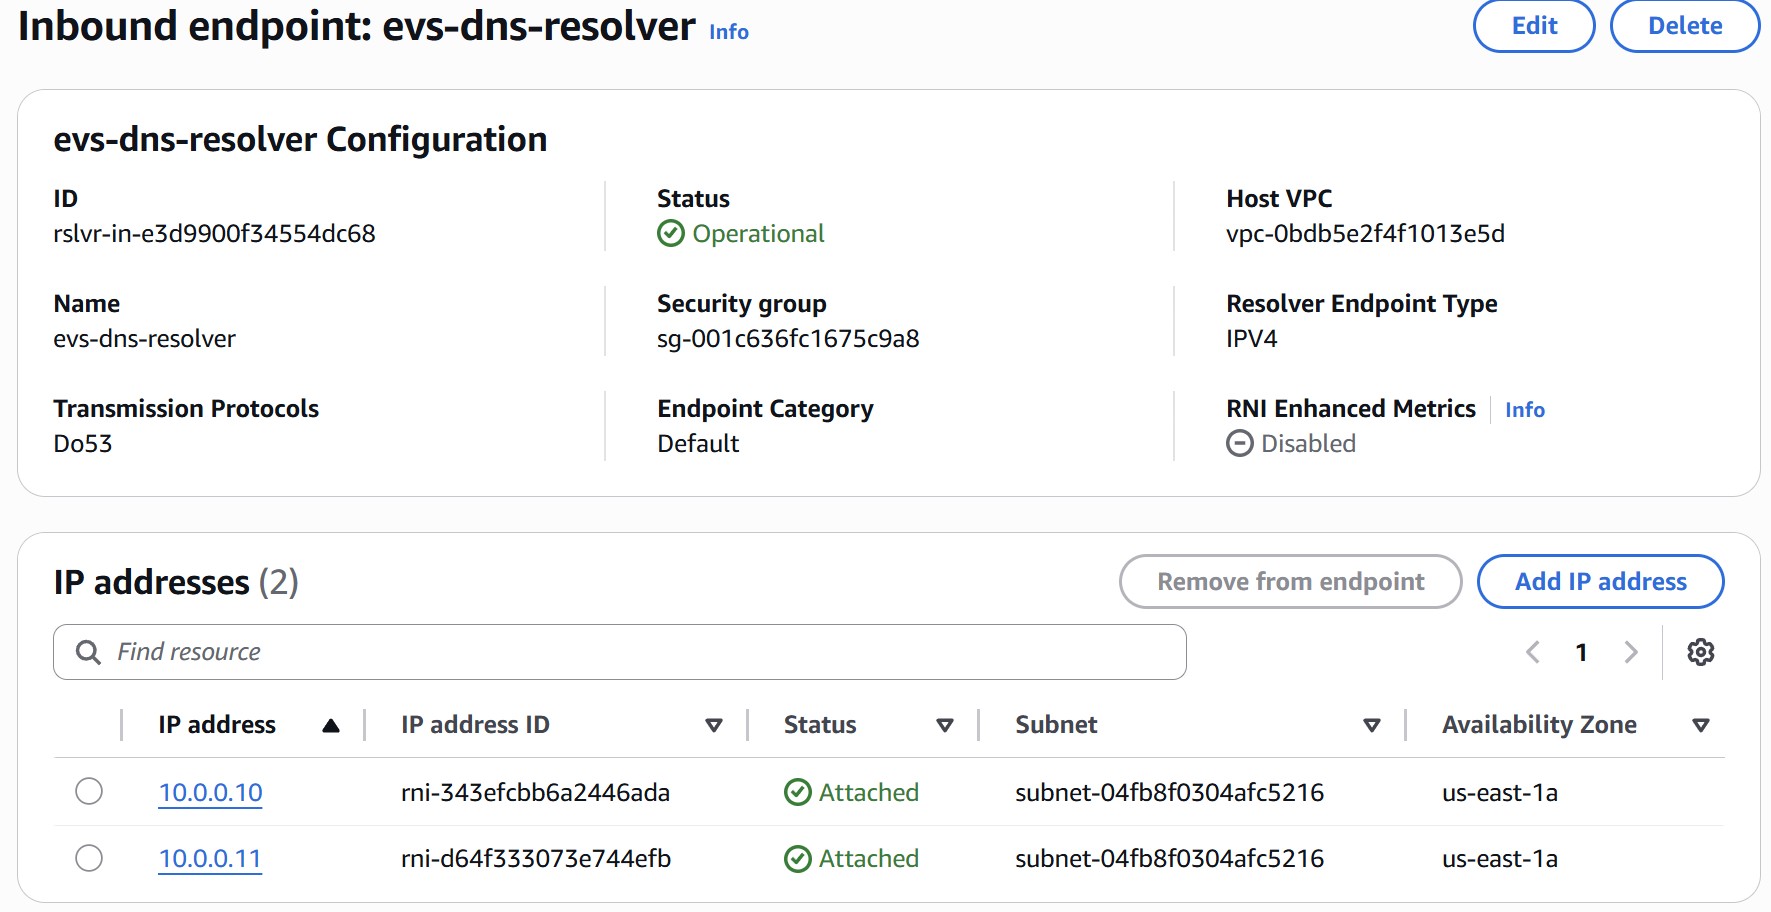Screen dimensions: 1771x912
Task: Click the Disabled icon under RNI Enhanced Metrics
Action: (x=1239, y=443)
